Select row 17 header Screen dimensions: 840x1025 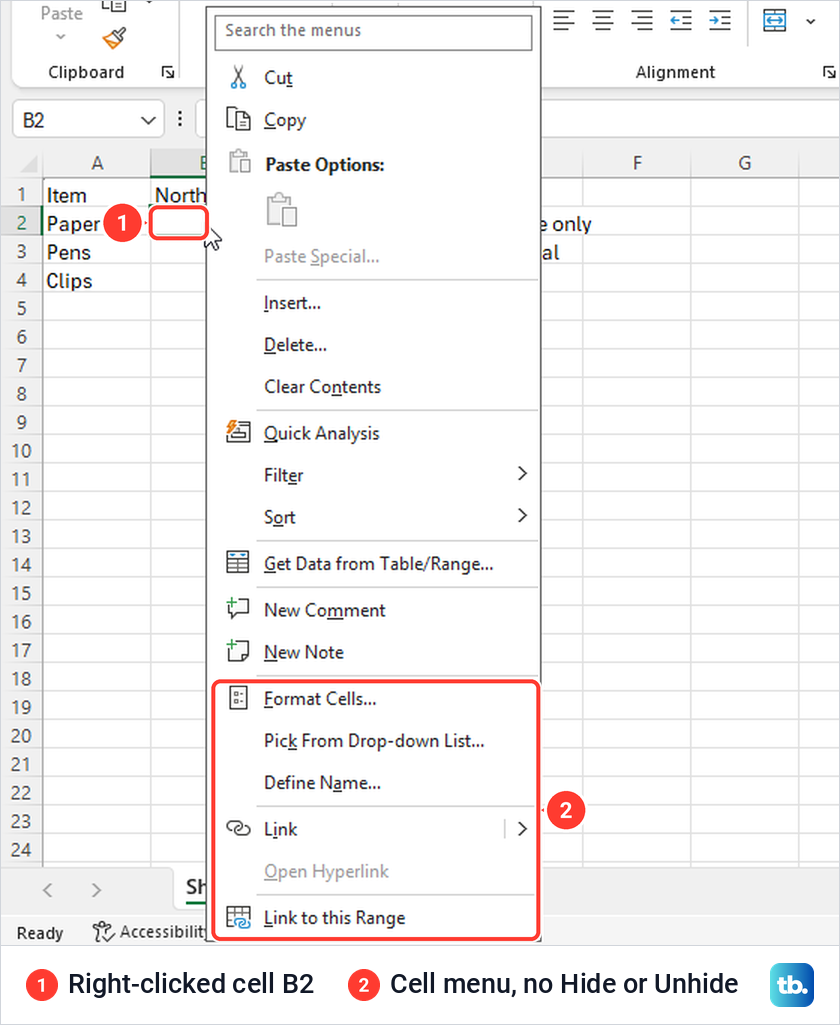pos(22,650)
